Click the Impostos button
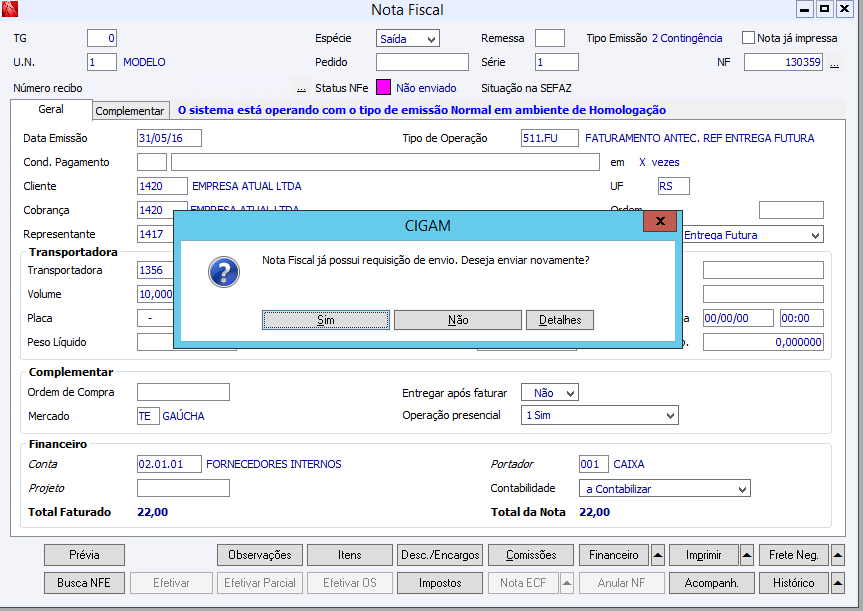Viewport: 863px width, 611px height. (440, 583)
